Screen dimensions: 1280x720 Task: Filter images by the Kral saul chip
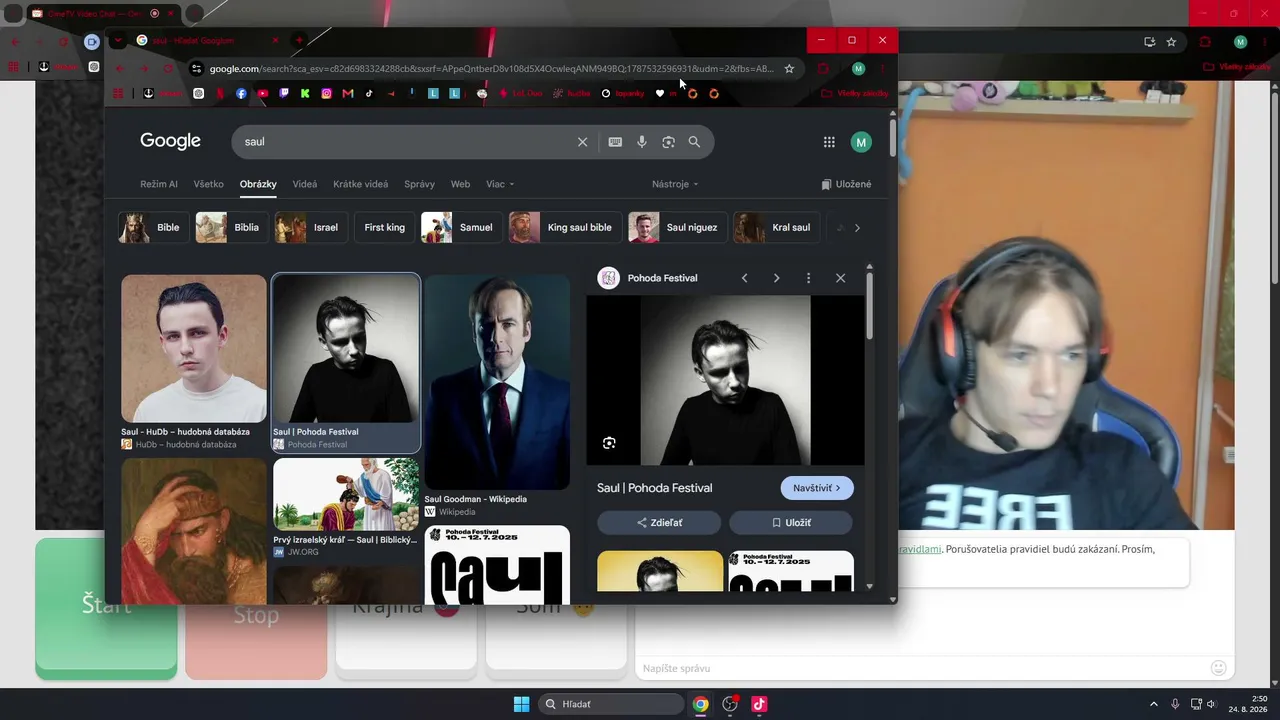pyautogui.click(x=777, y=227)
